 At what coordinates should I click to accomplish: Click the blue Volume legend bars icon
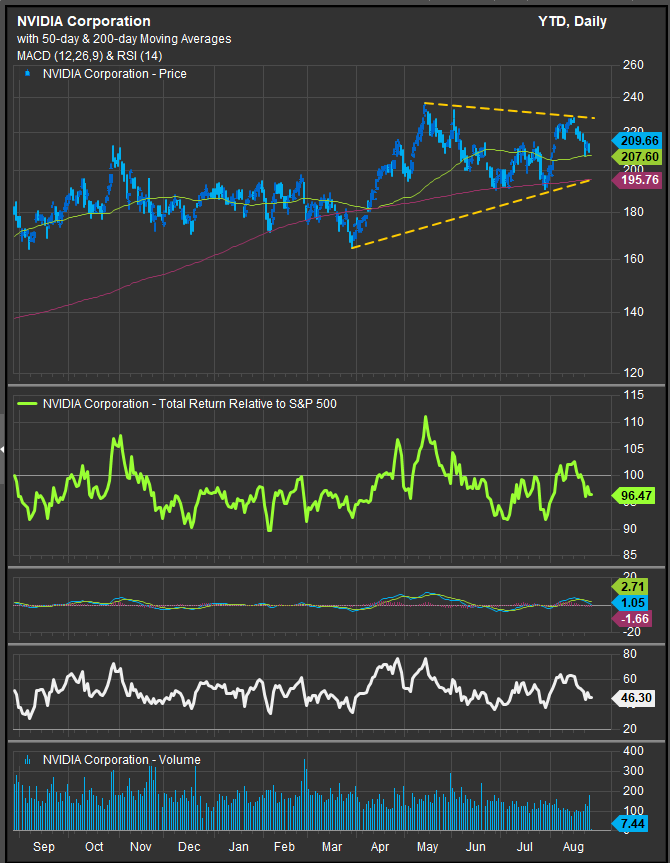pos(27,760)
